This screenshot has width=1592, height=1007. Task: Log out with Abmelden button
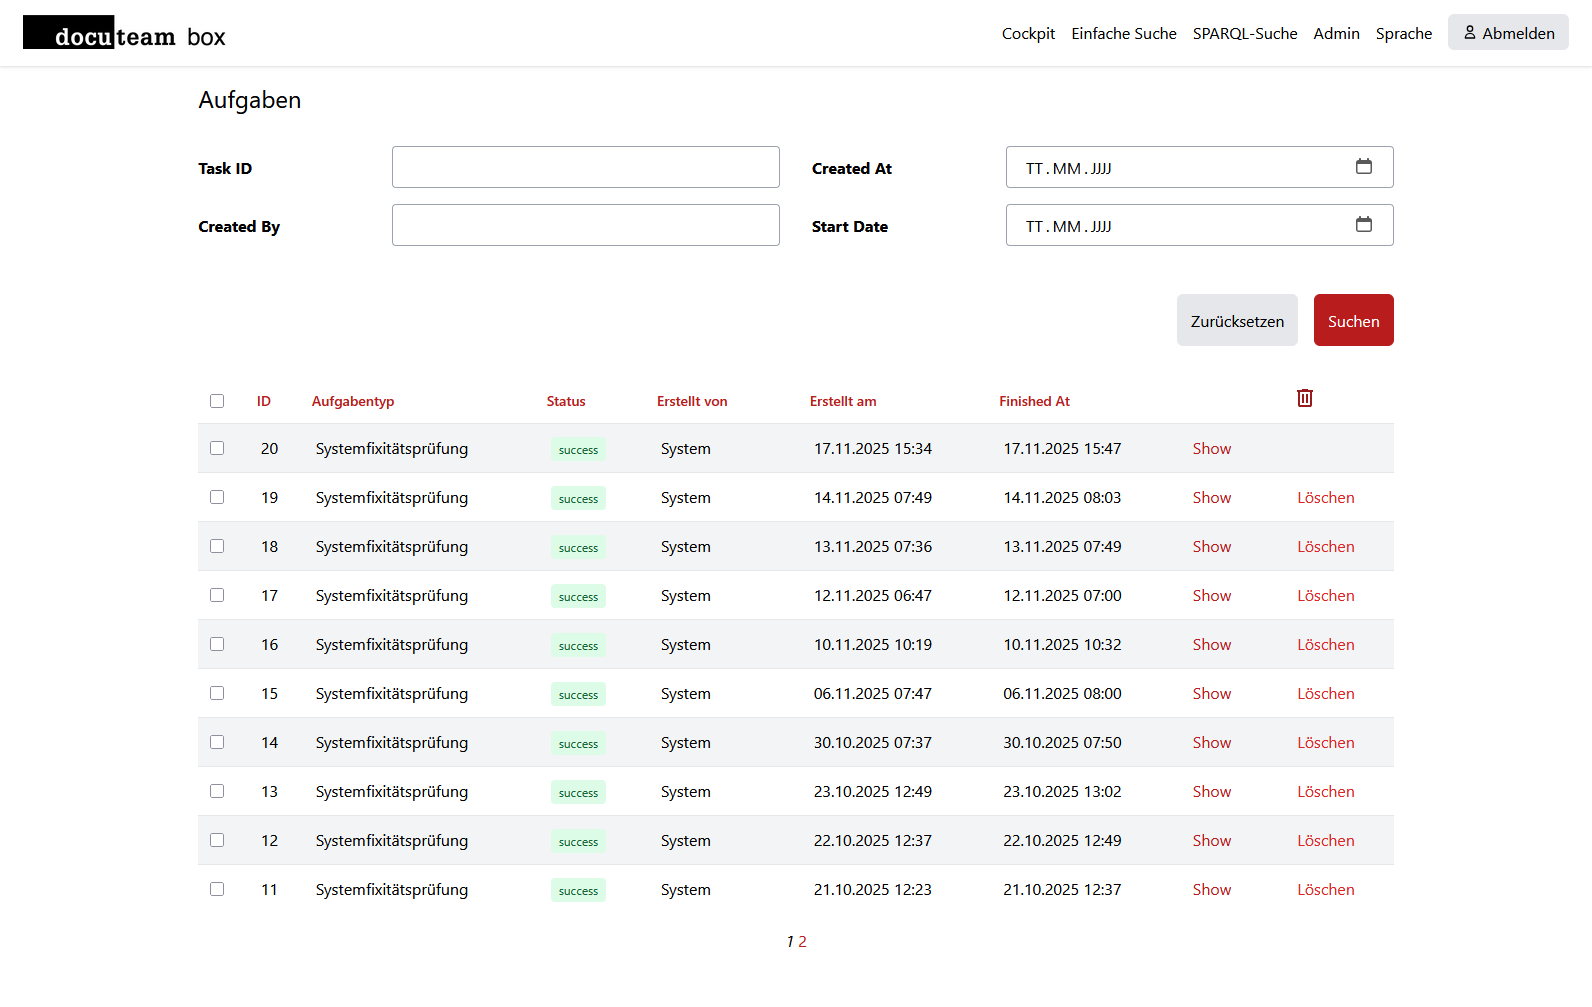pyautogui.click(x=1507, y=33)
